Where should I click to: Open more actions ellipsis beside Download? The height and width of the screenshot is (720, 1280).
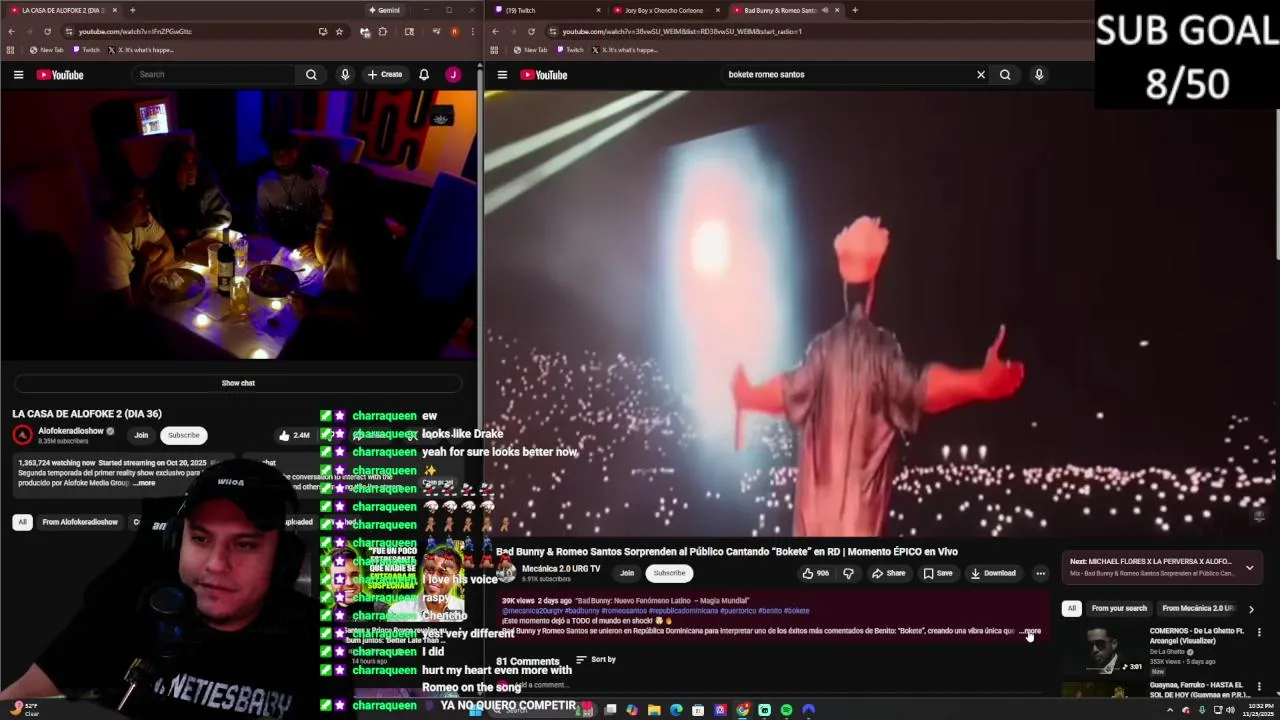point(1041,573)
